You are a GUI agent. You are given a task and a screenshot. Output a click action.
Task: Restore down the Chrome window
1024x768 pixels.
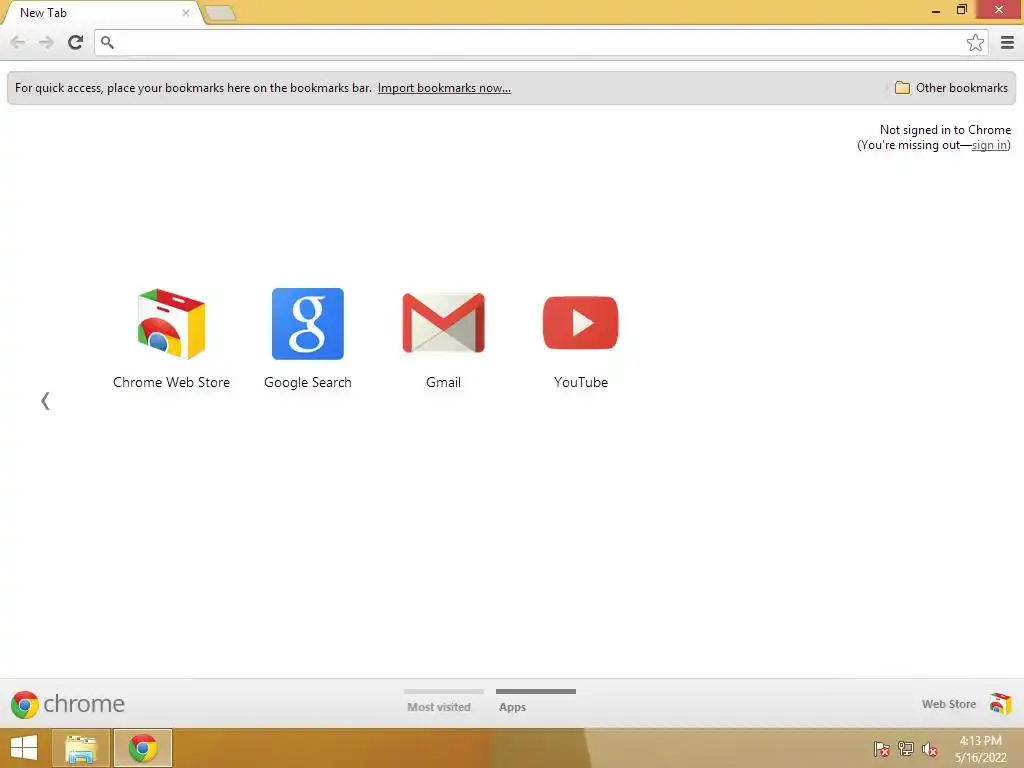click(x=961, y=10)
